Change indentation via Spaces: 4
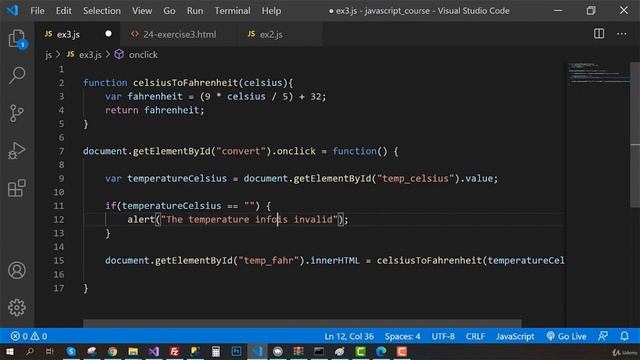 [402, 336]
